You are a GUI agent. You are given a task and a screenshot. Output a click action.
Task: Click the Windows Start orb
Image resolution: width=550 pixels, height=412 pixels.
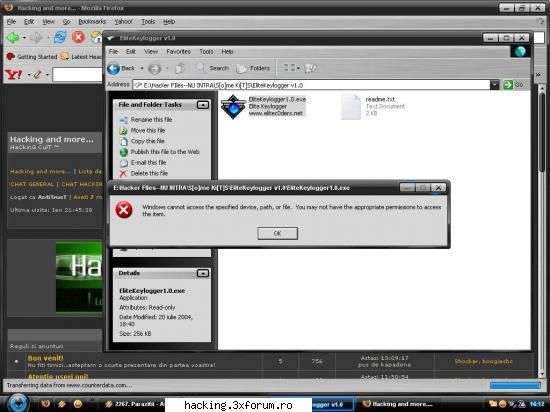coord(17,403)
